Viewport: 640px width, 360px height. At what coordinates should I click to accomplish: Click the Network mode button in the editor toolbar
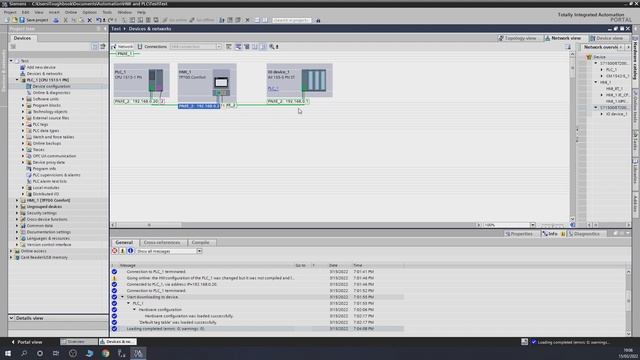pos(122,47)
